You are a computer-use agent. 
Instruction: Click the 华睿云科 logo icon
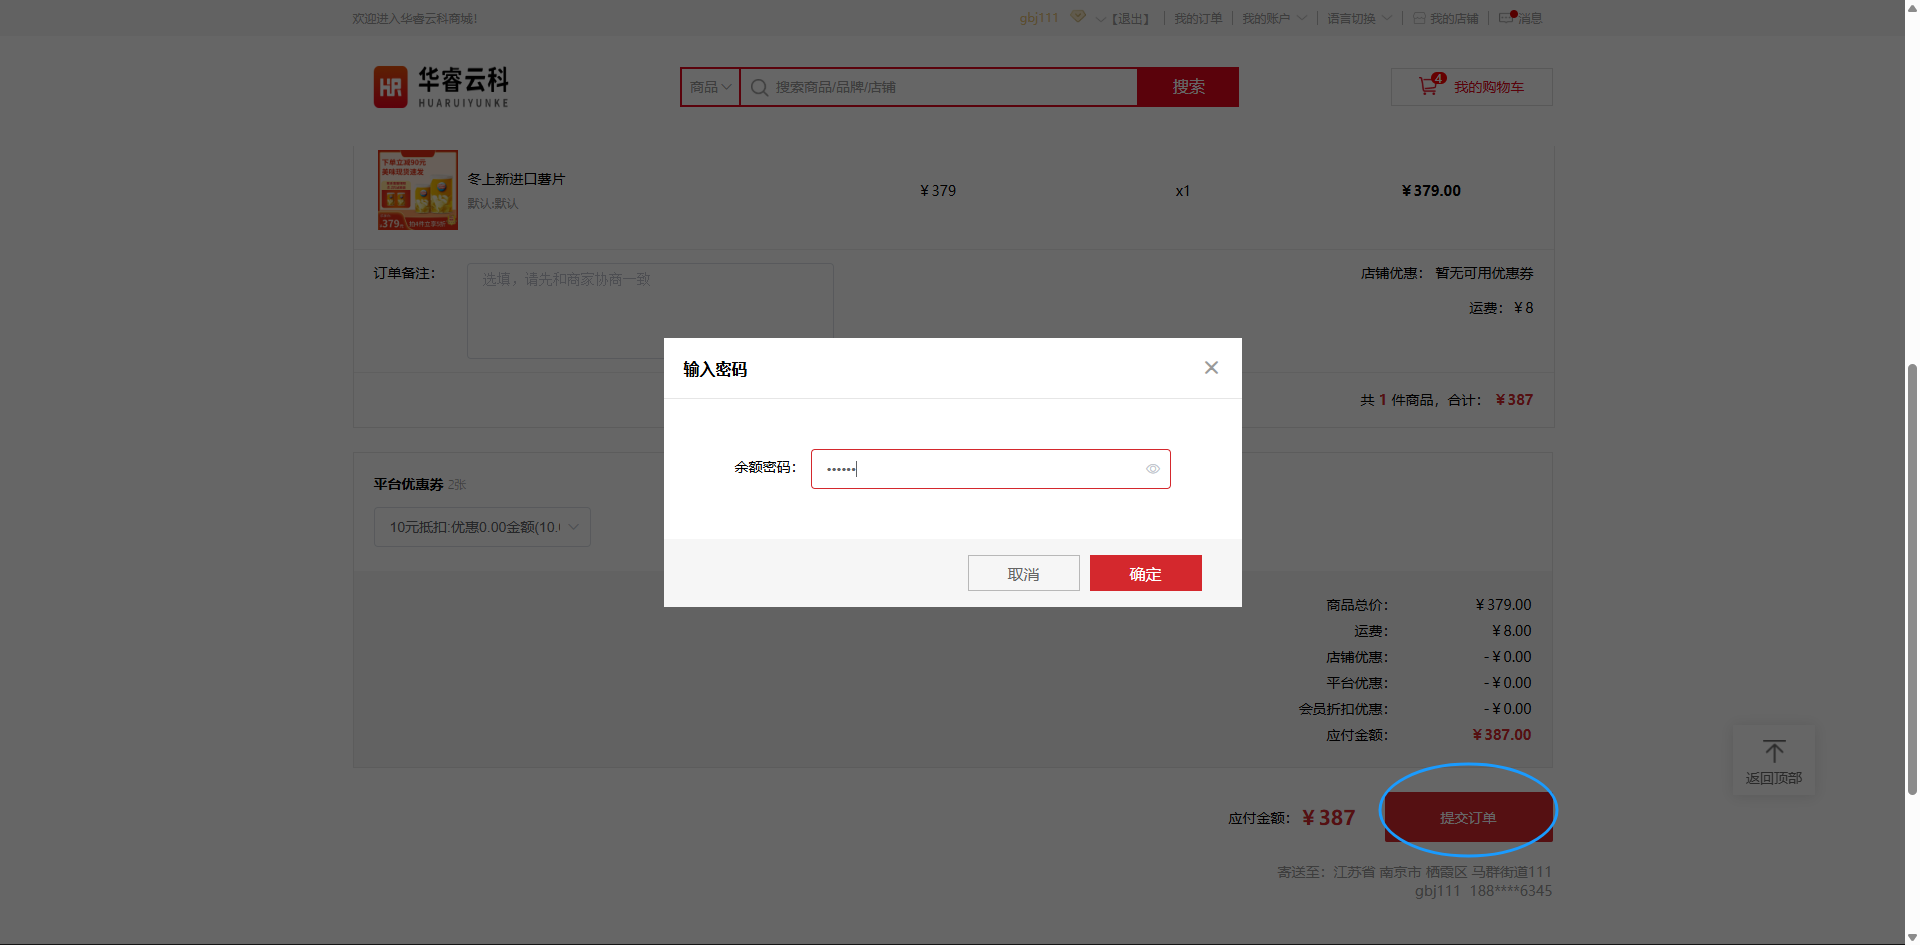tap(390, 87)
